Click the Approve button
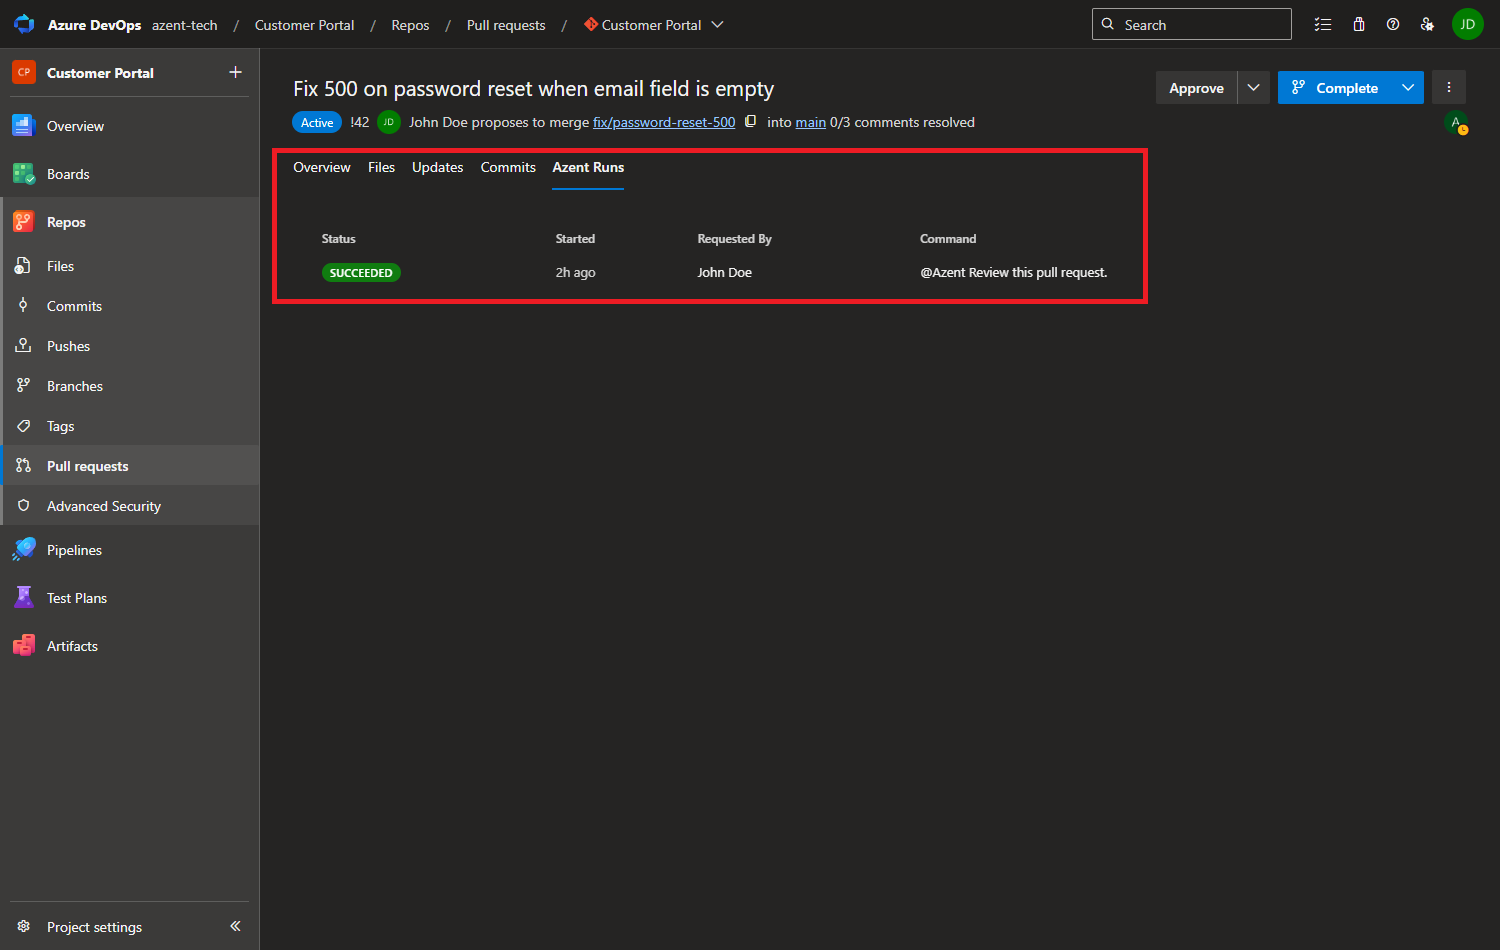This screenshot has width=1500, height=950. coord(1196,87)
